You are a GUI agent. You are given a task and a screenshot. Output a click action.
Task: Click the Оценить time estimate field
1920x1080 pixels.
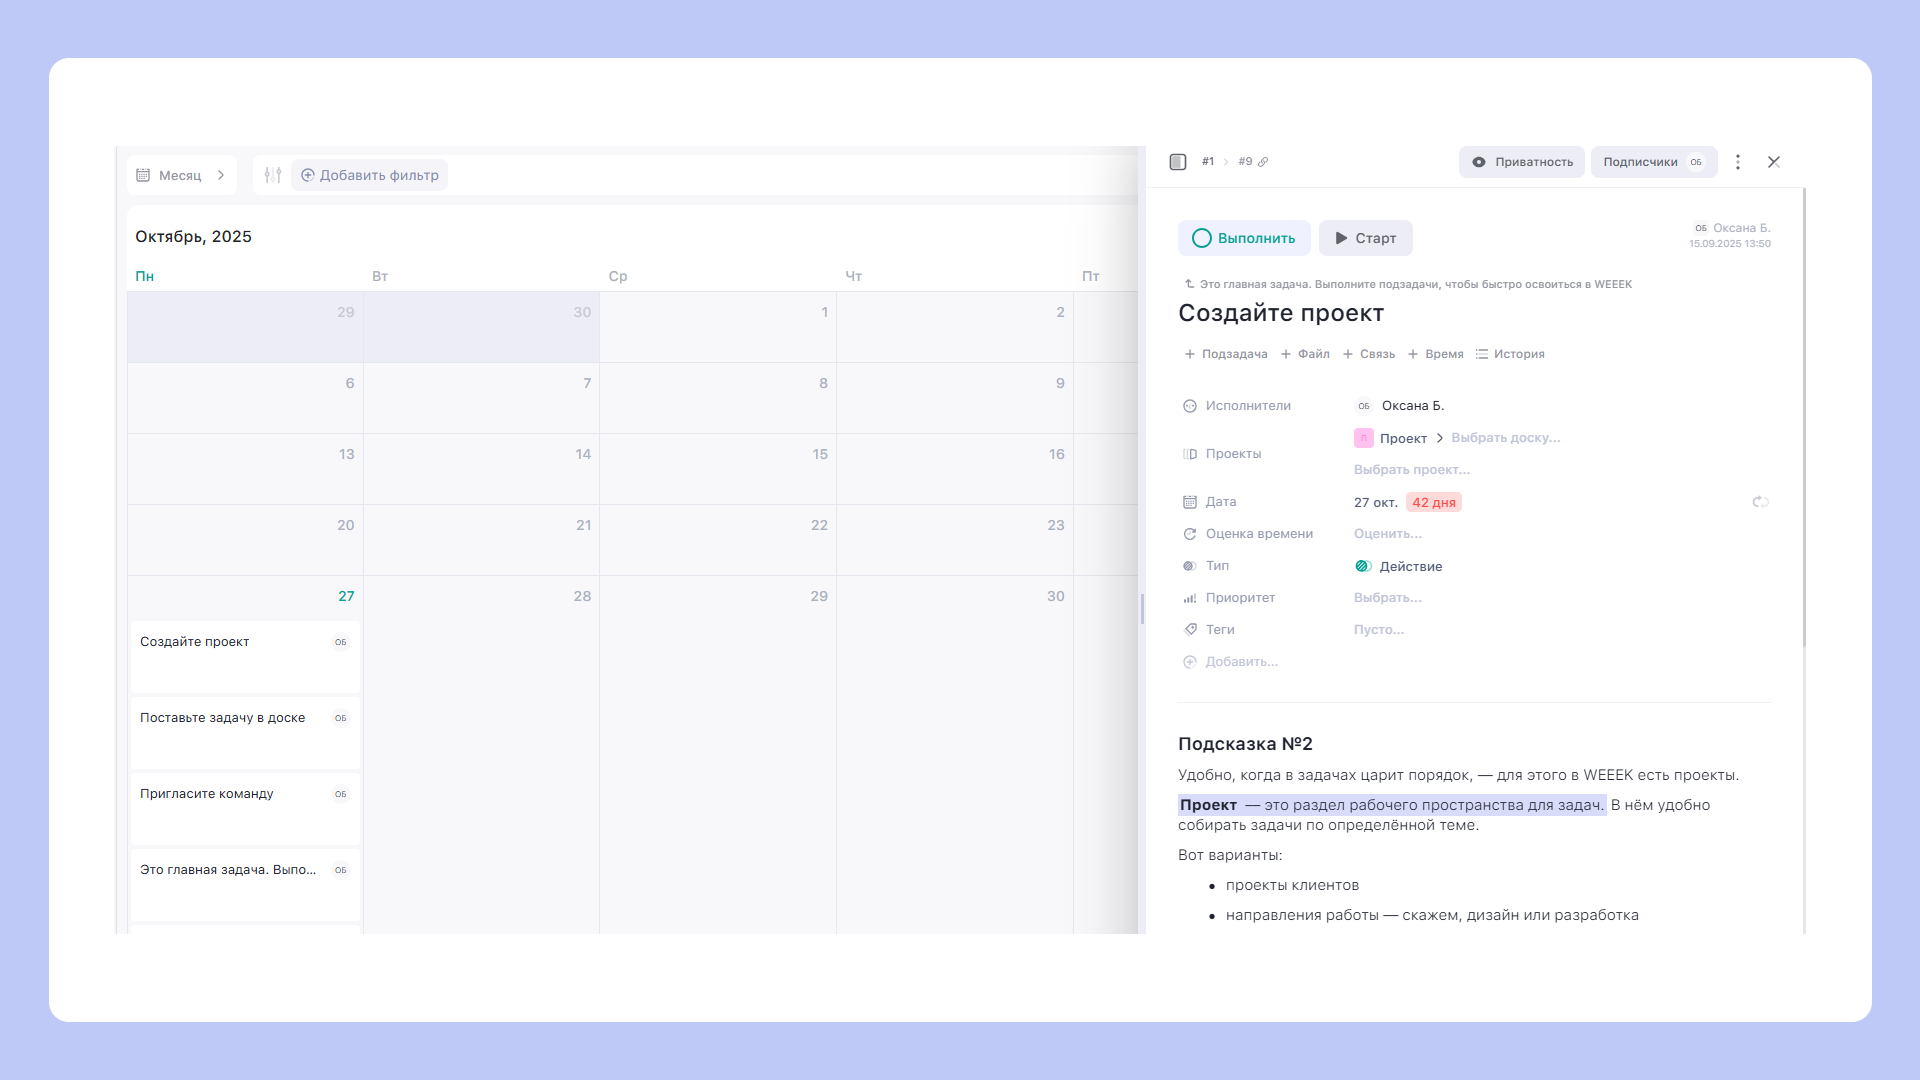(1387, 534)
